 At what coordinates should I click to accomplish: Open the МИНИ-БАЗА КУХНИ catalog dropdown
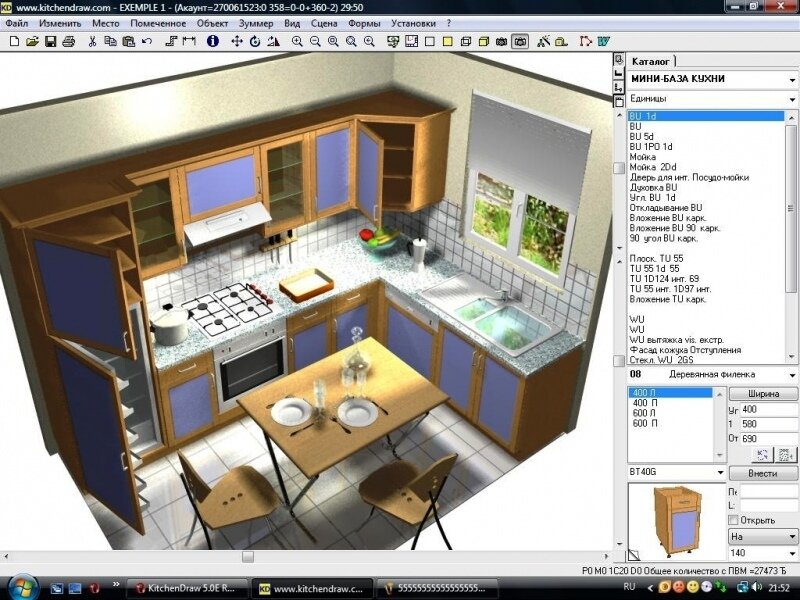792,80
